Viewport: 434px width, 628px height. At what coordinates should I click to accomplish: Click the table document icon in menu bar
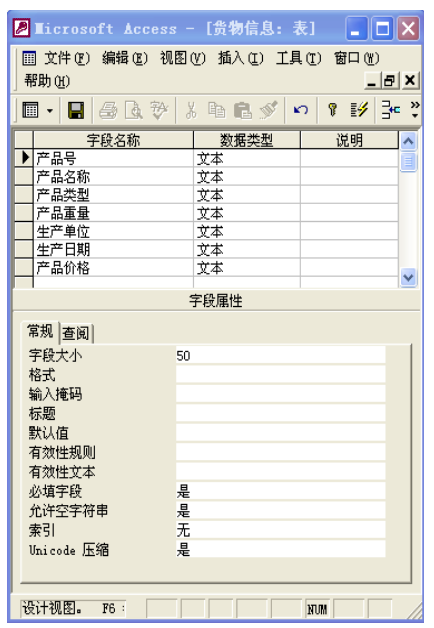pos(29,58)
